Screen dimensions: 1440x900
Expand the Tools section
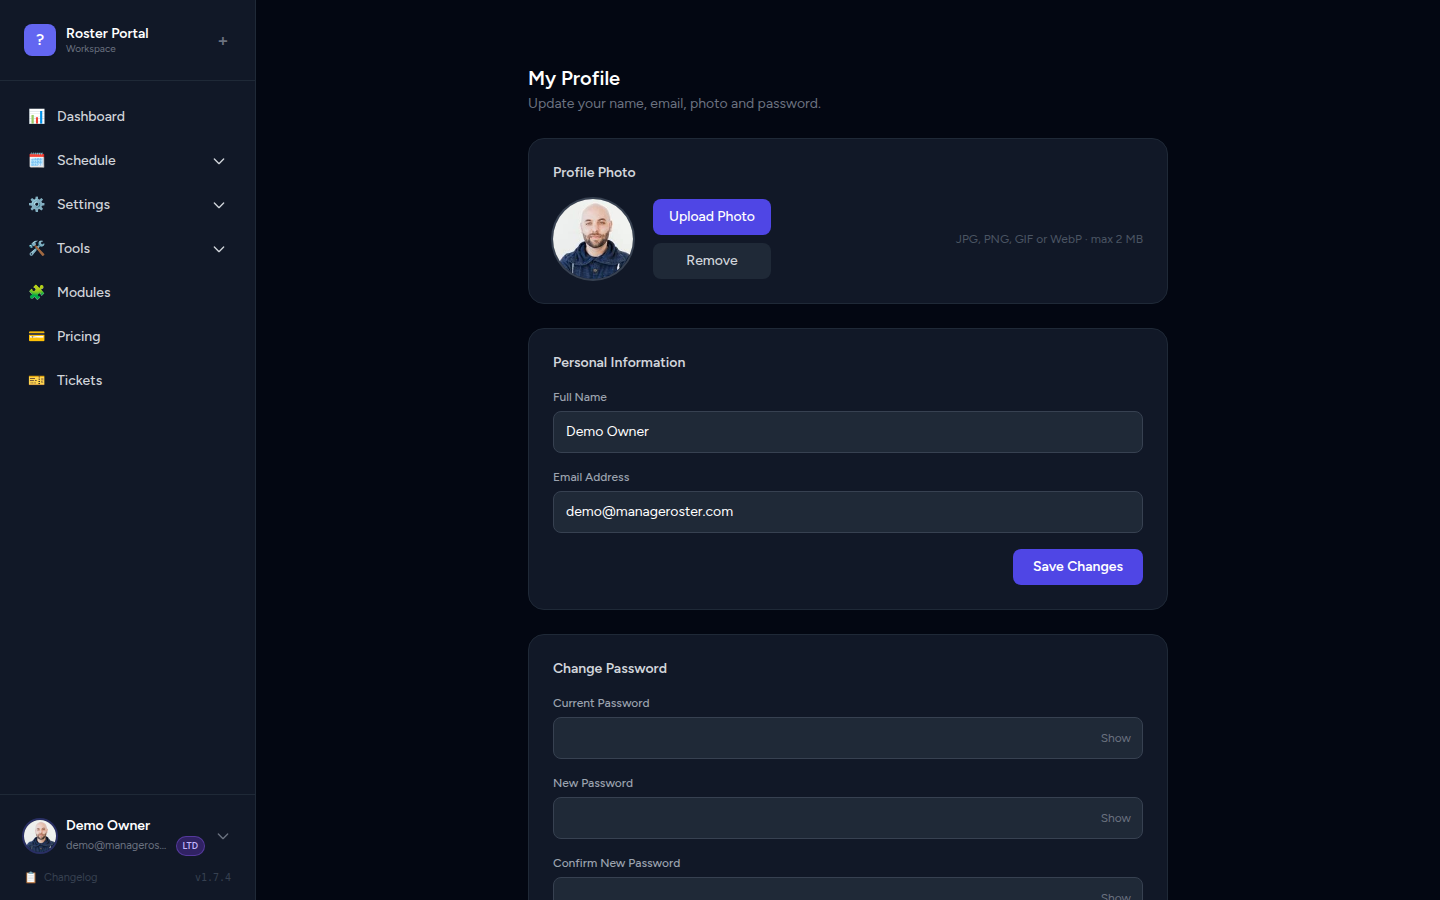coord(218,248)
